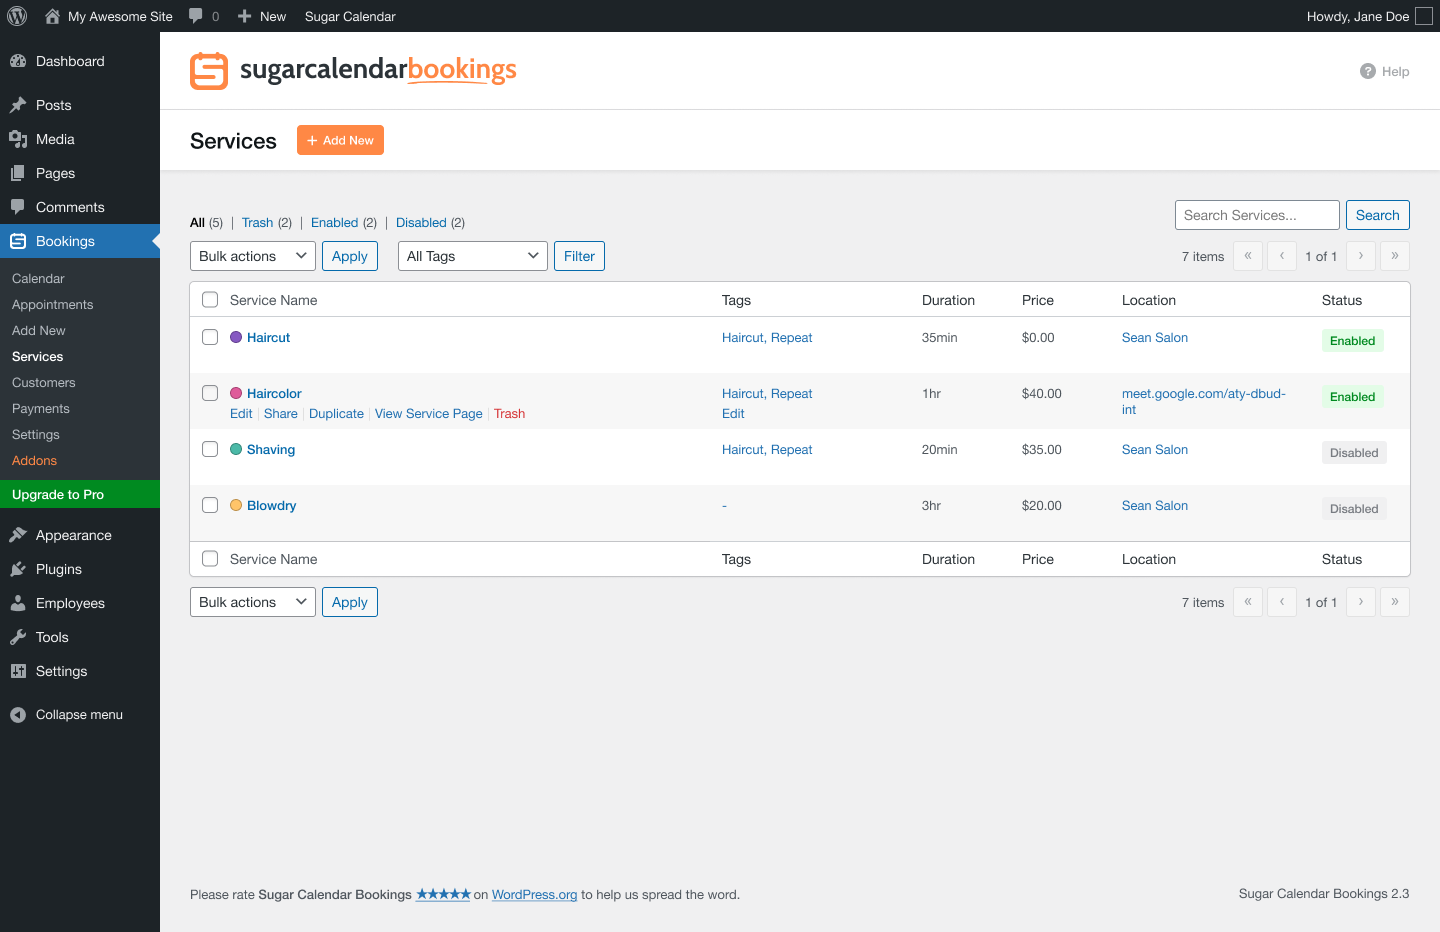Open the comments bubble icon in admin bar
Image resolution: width=1440 pixels, height=932 pixels.
click(196, 16)
